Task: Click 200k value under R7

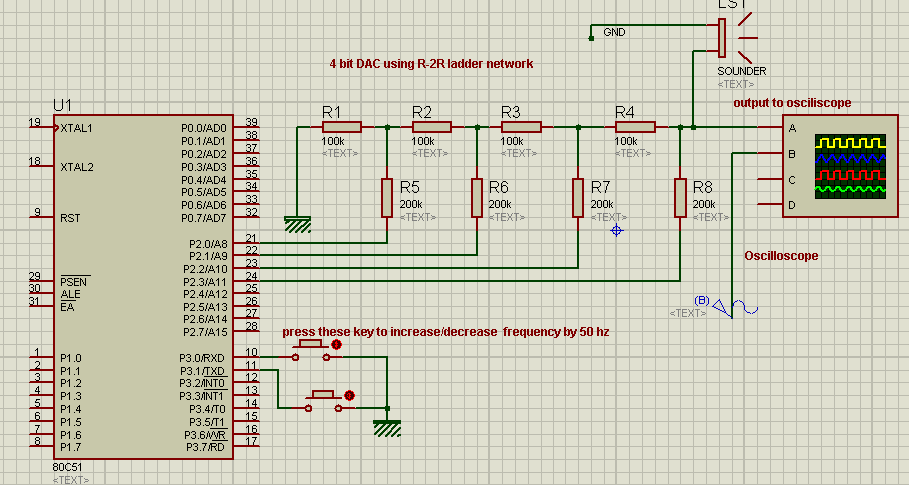Action: pos(602,205)
